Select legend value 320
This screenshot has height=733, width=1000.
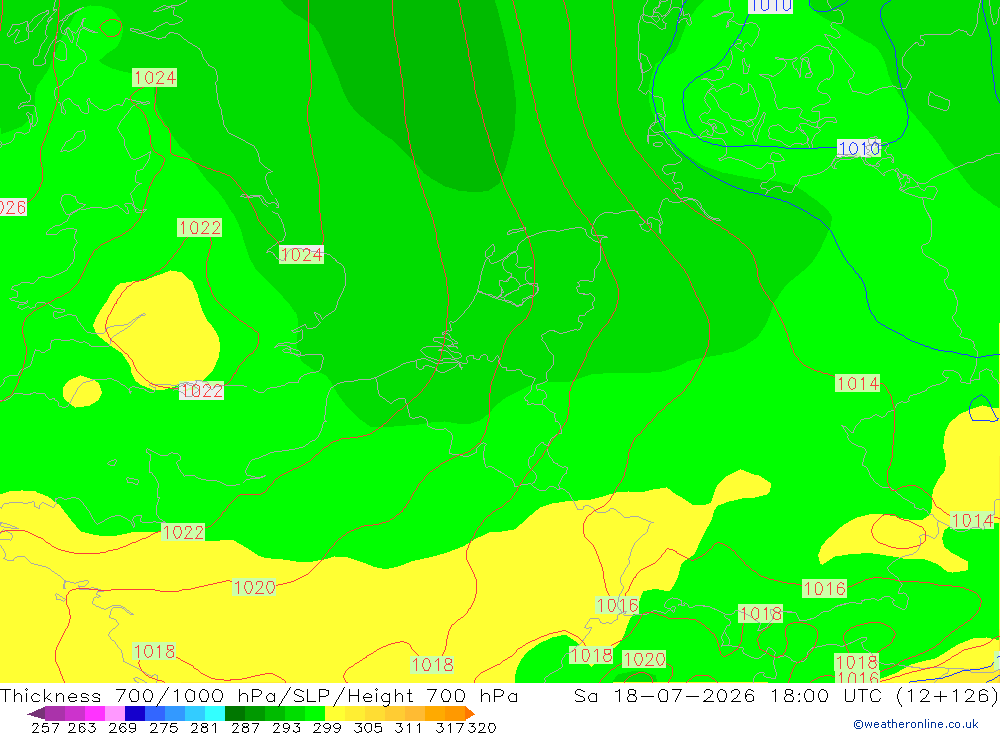[x=482, y=727]
